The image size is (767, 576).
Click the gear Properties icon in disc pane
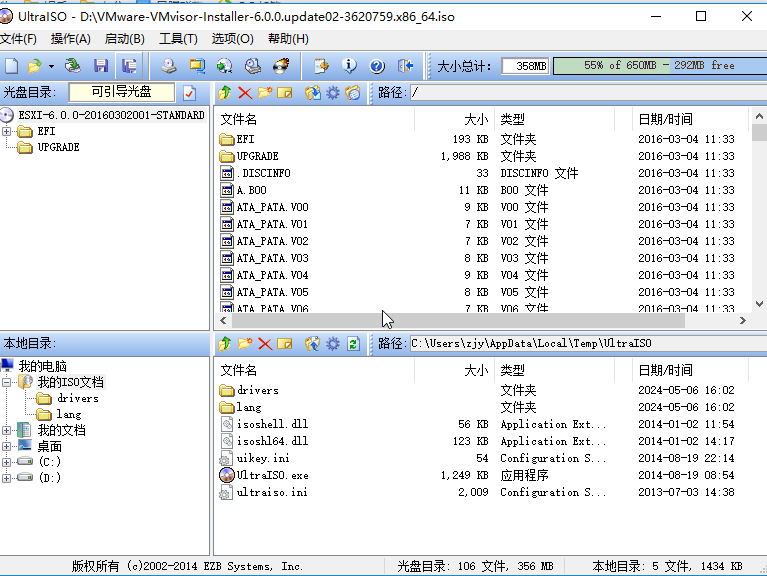point(333,92)
